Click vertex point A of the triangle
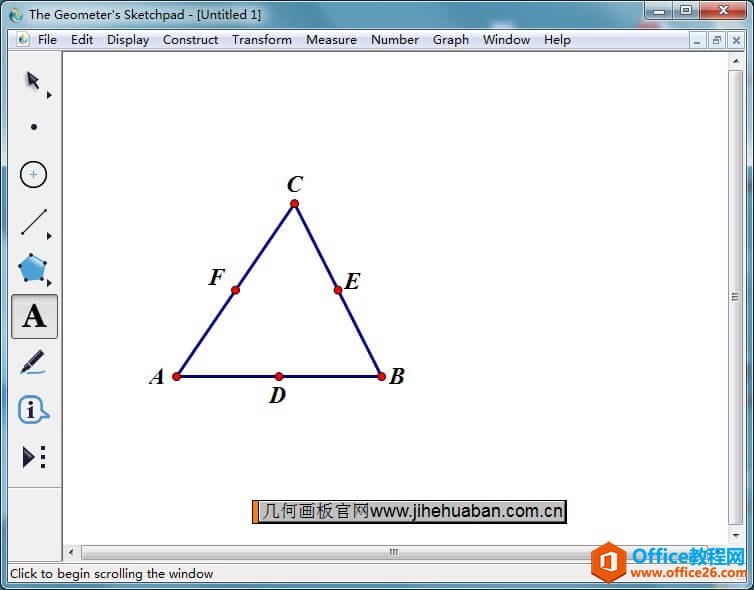The height and width of the screenshot is (590, 754). click(x=176, y=377)
